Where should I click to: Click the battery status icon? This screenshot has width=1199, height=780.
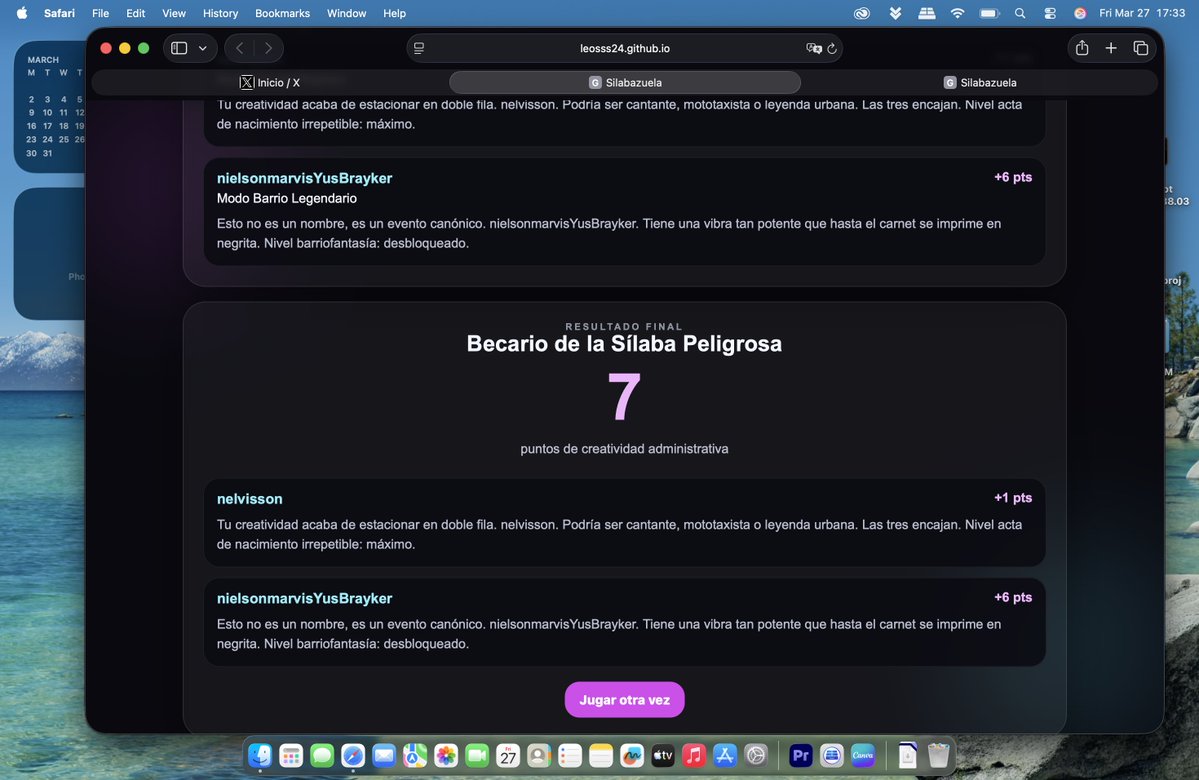point(989,13)
